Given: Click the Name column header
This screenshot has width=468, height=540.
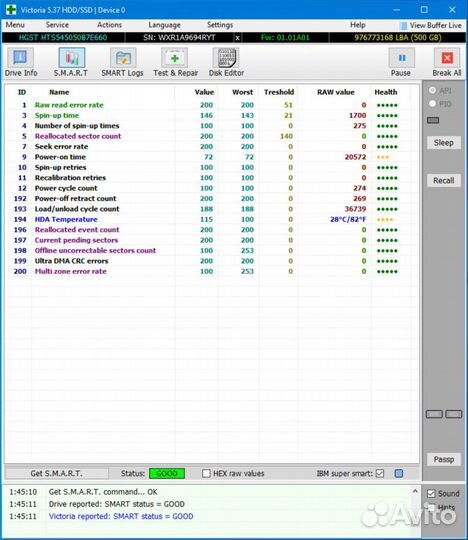Looking at the screenshot, I should (59, 92).
